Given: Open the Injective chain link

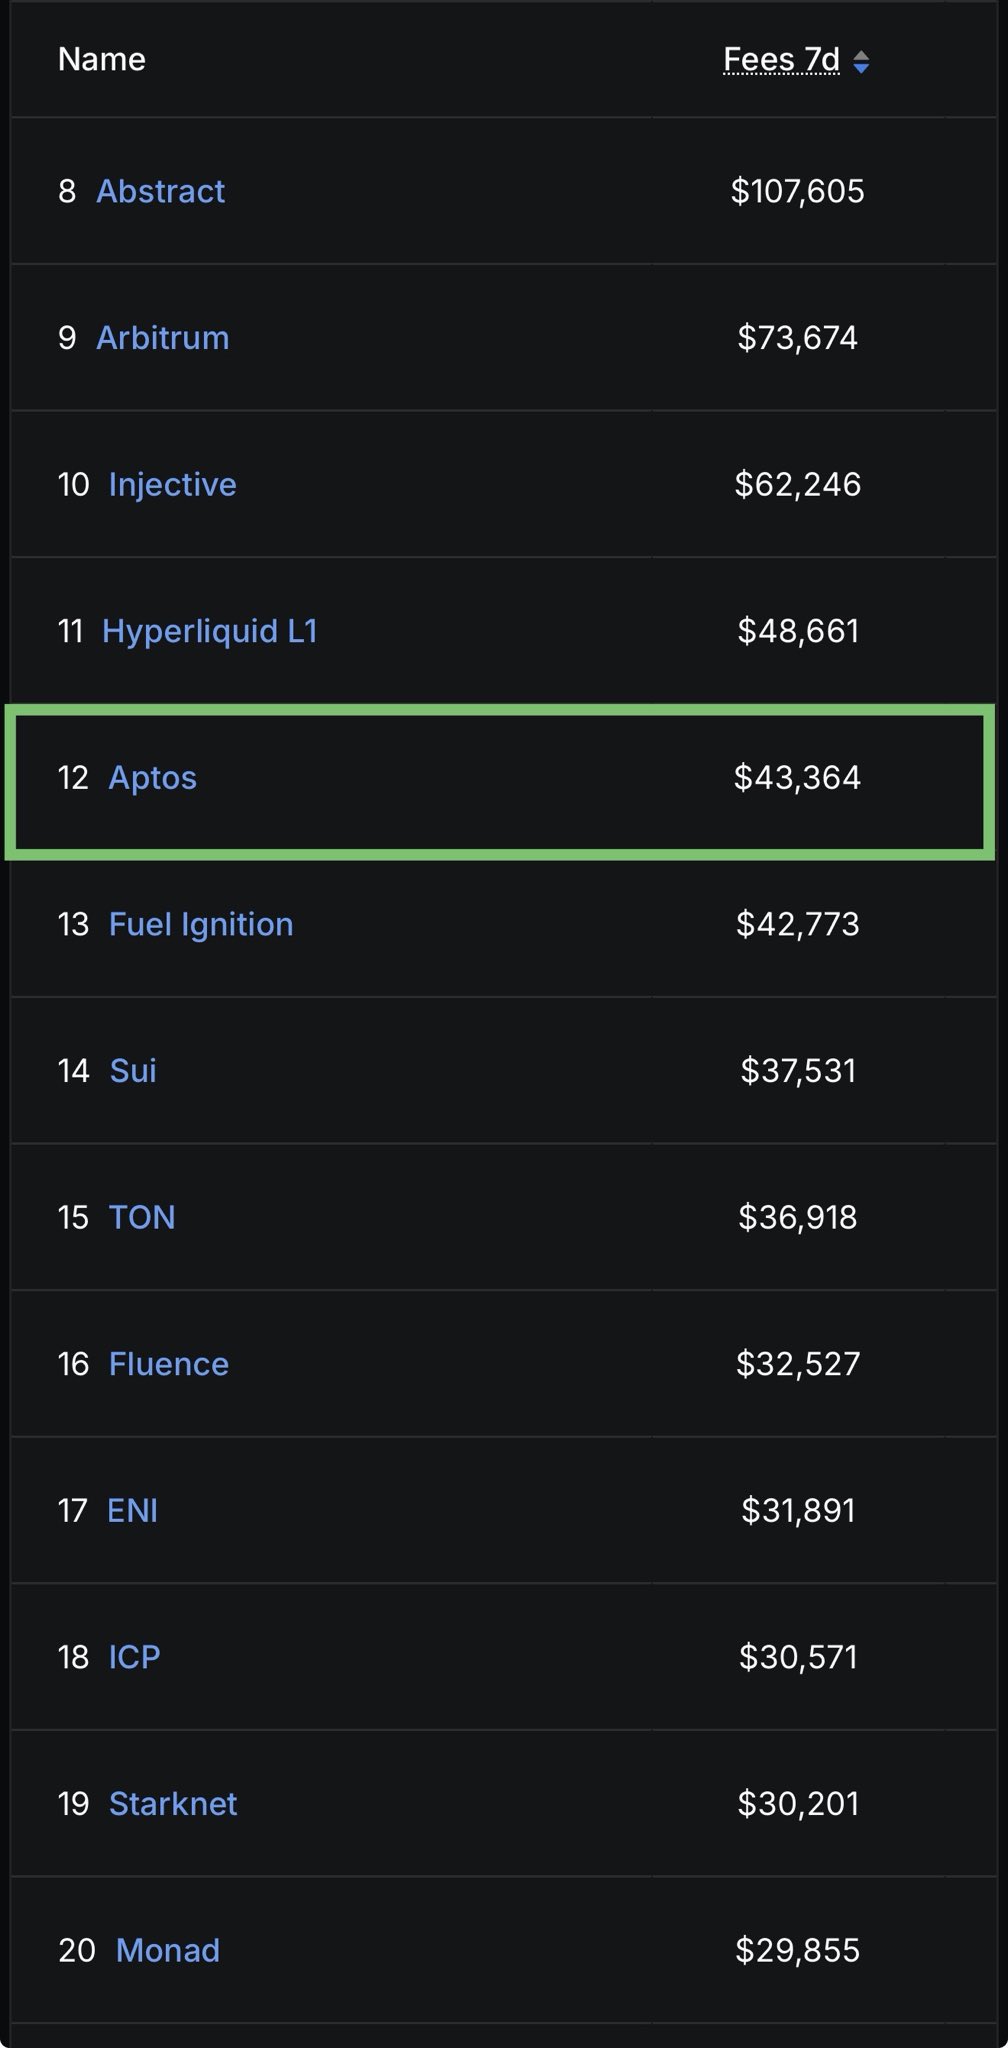Looking at the screenshot, I should pyautogui.click(x=172, y=484).
